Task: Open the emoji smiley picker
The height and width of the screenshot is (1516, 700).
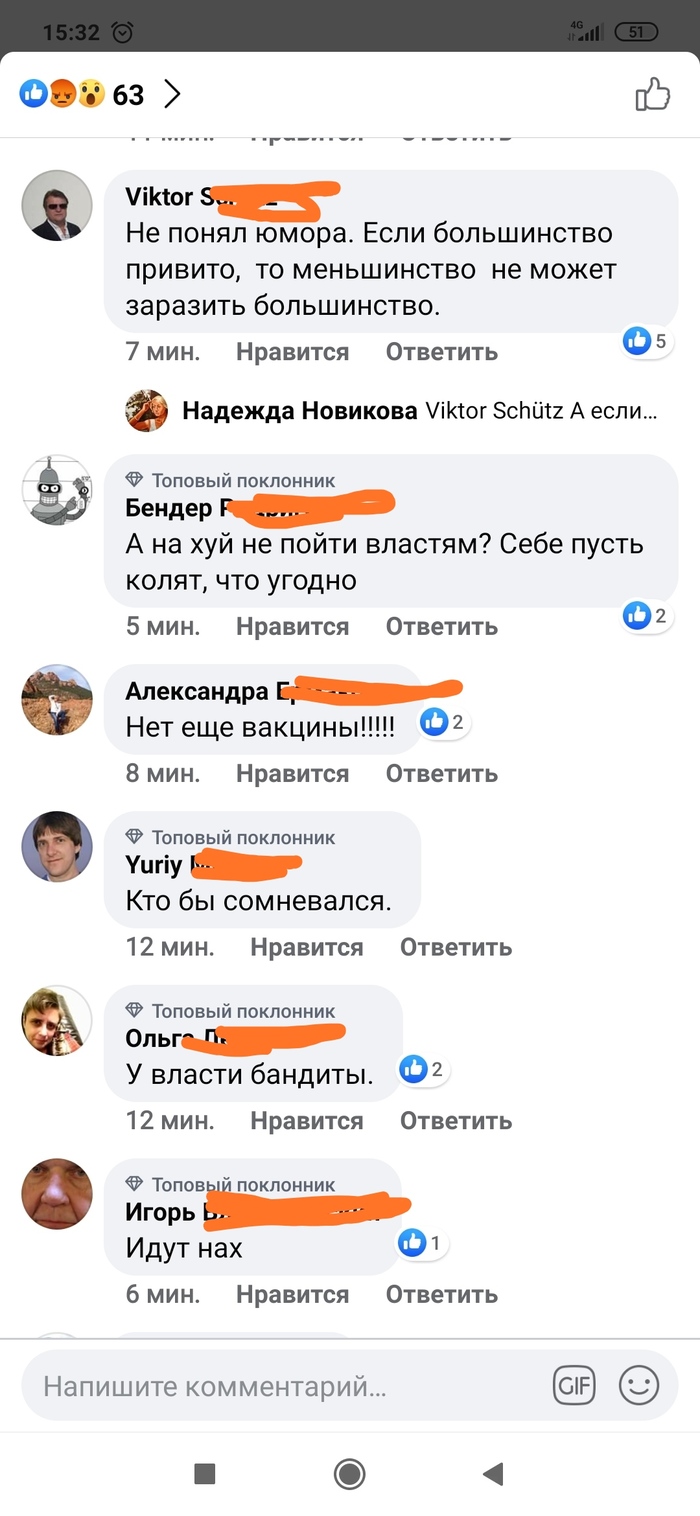Action: [639, 1386]
